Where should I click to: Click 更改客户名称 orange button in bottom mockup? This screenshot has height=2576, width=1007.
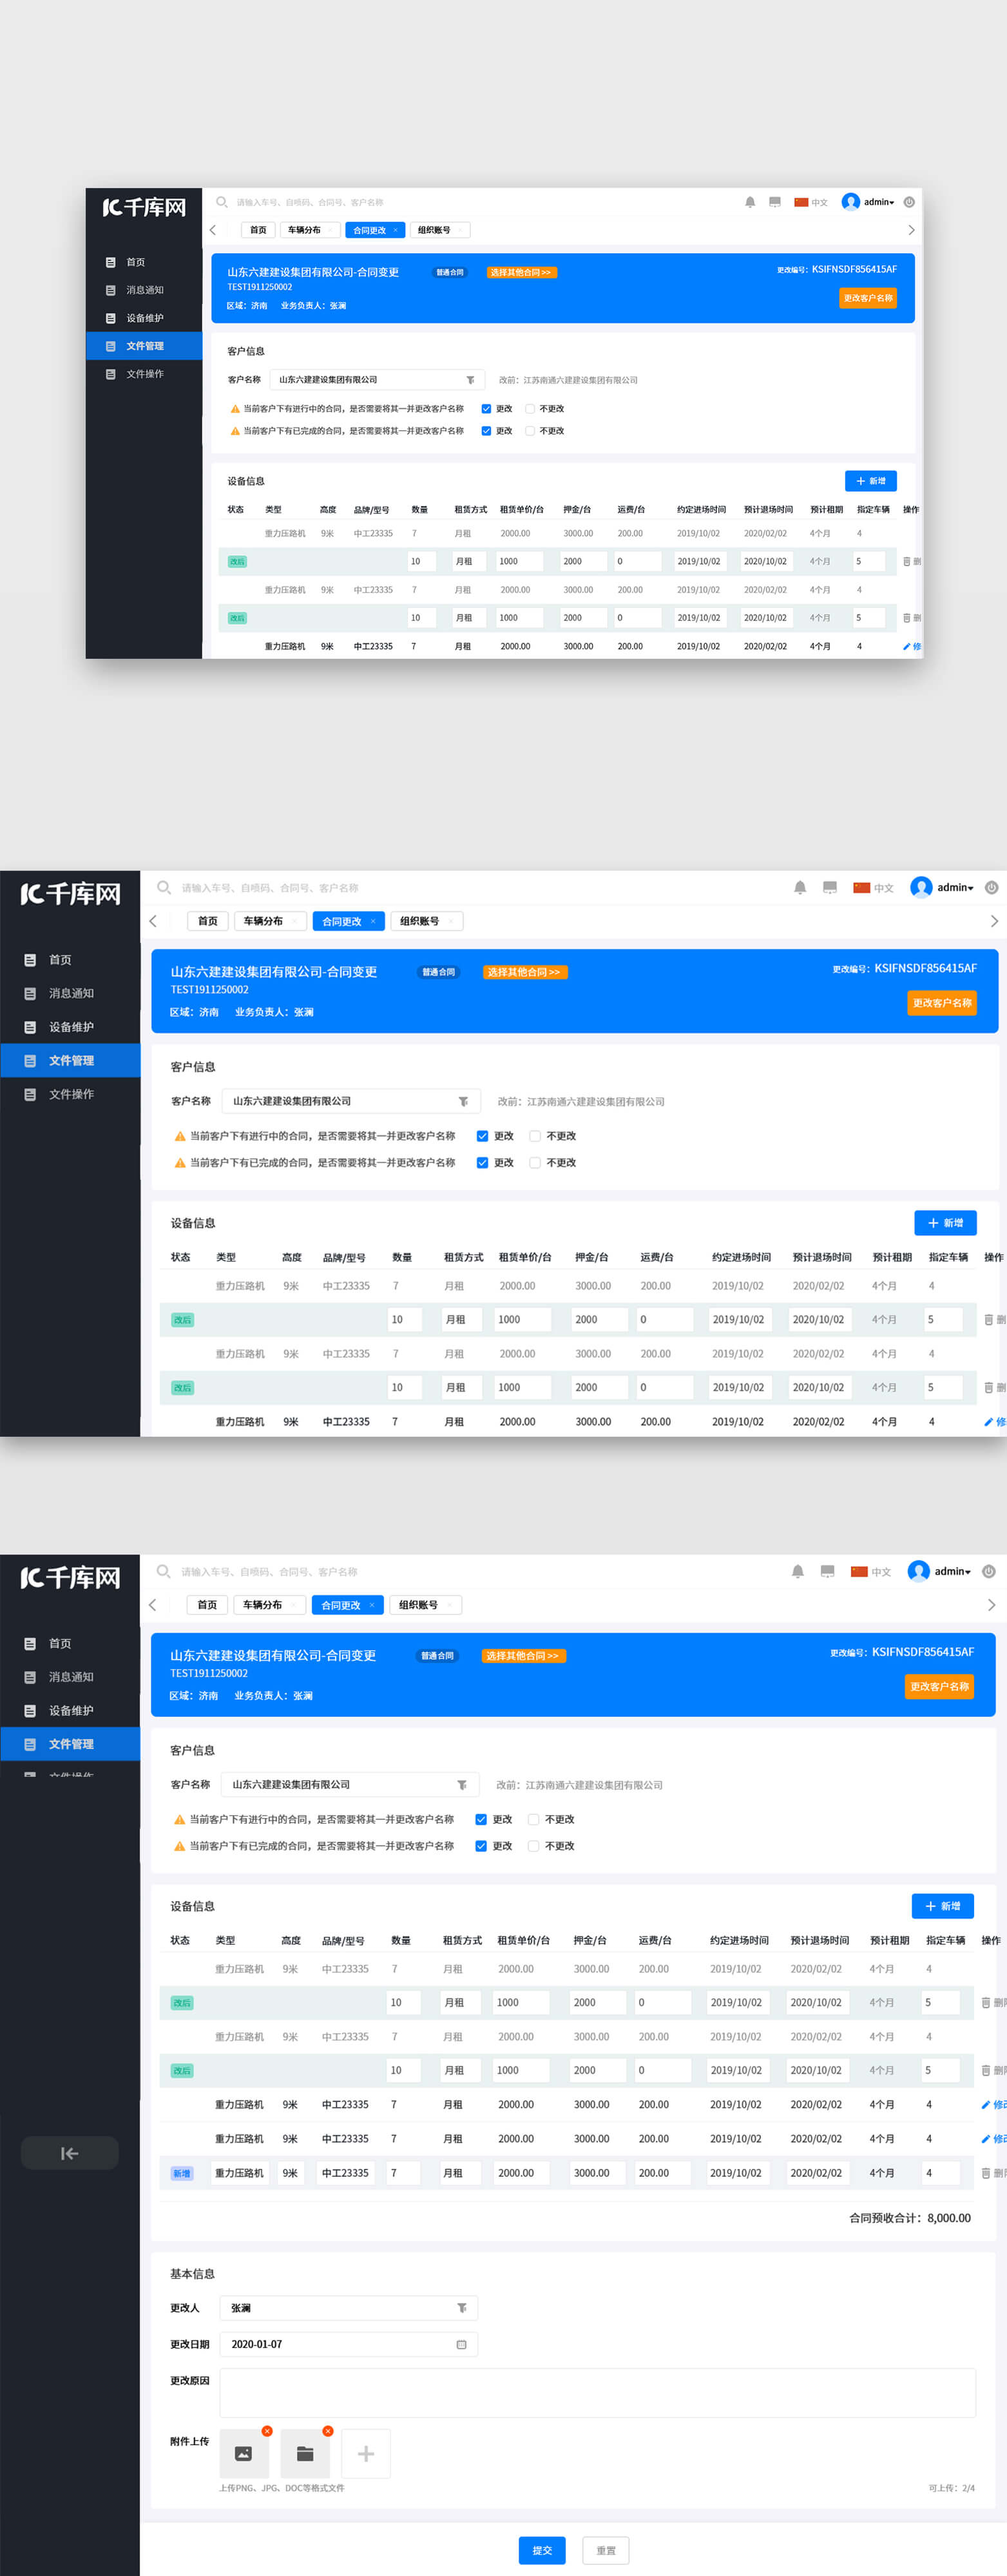coord(939,1686)
